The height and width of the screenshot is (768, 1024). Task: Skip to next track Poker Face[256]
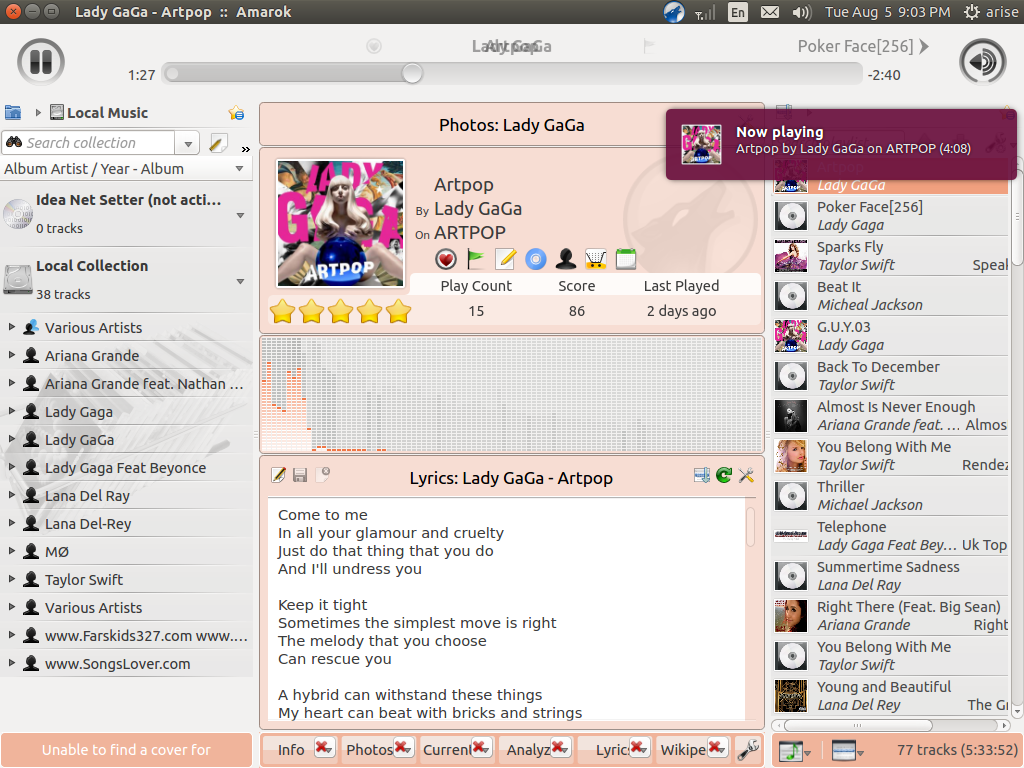coord(862,46)
